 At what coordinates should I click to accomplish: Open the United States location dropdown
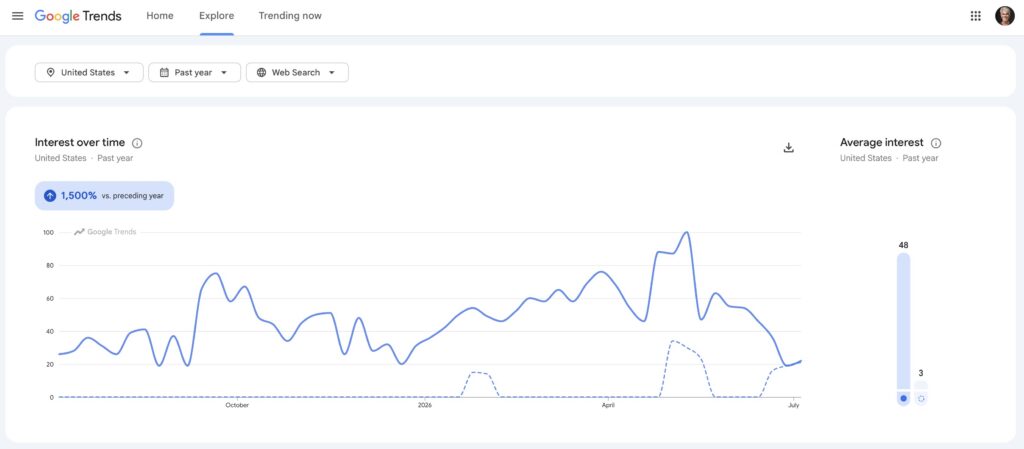coord(89,72)
